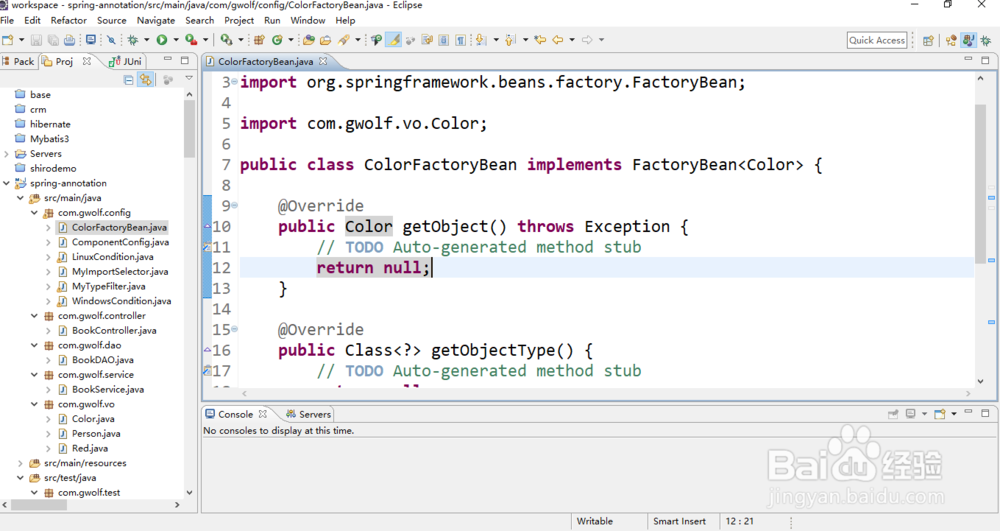Open the Refactor menu

pos(68,20)
